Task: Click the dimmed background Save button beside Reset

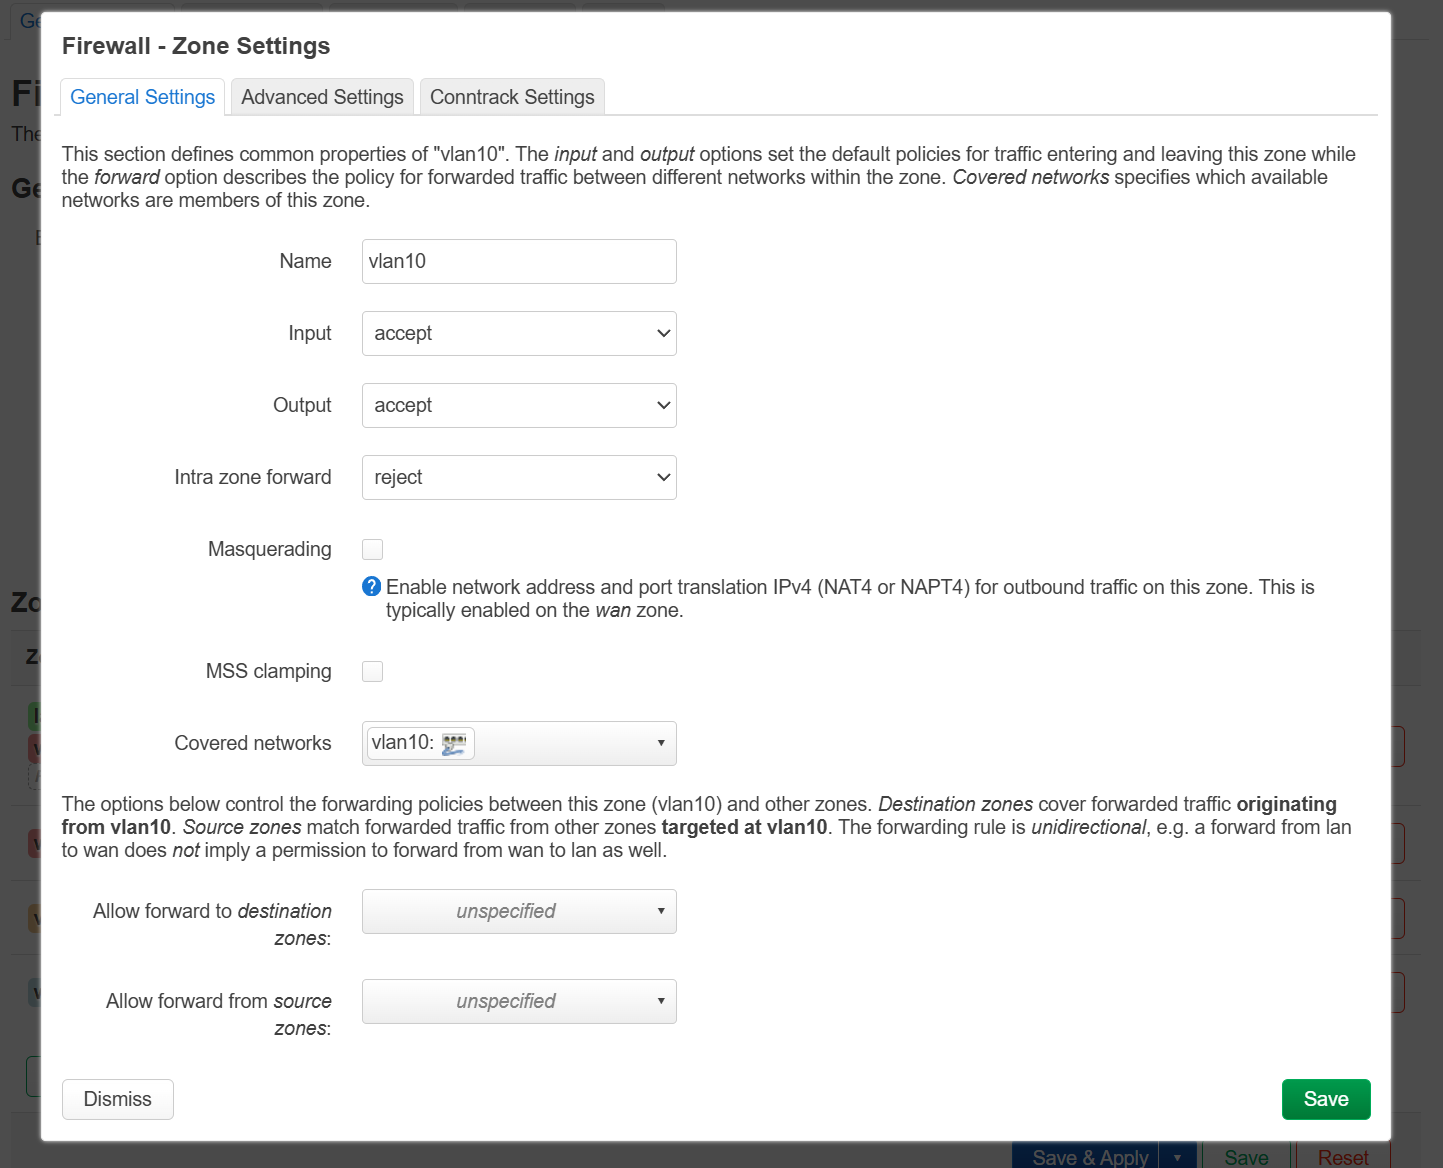Action: pyautogui.click(x=1246, y=1157)
